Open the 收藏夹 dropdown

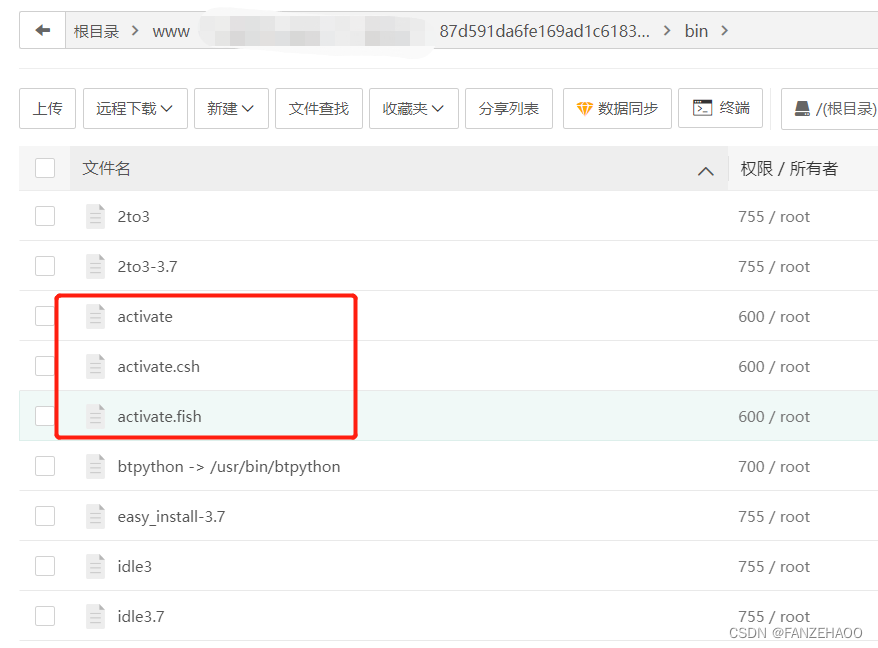coord(413,109)
